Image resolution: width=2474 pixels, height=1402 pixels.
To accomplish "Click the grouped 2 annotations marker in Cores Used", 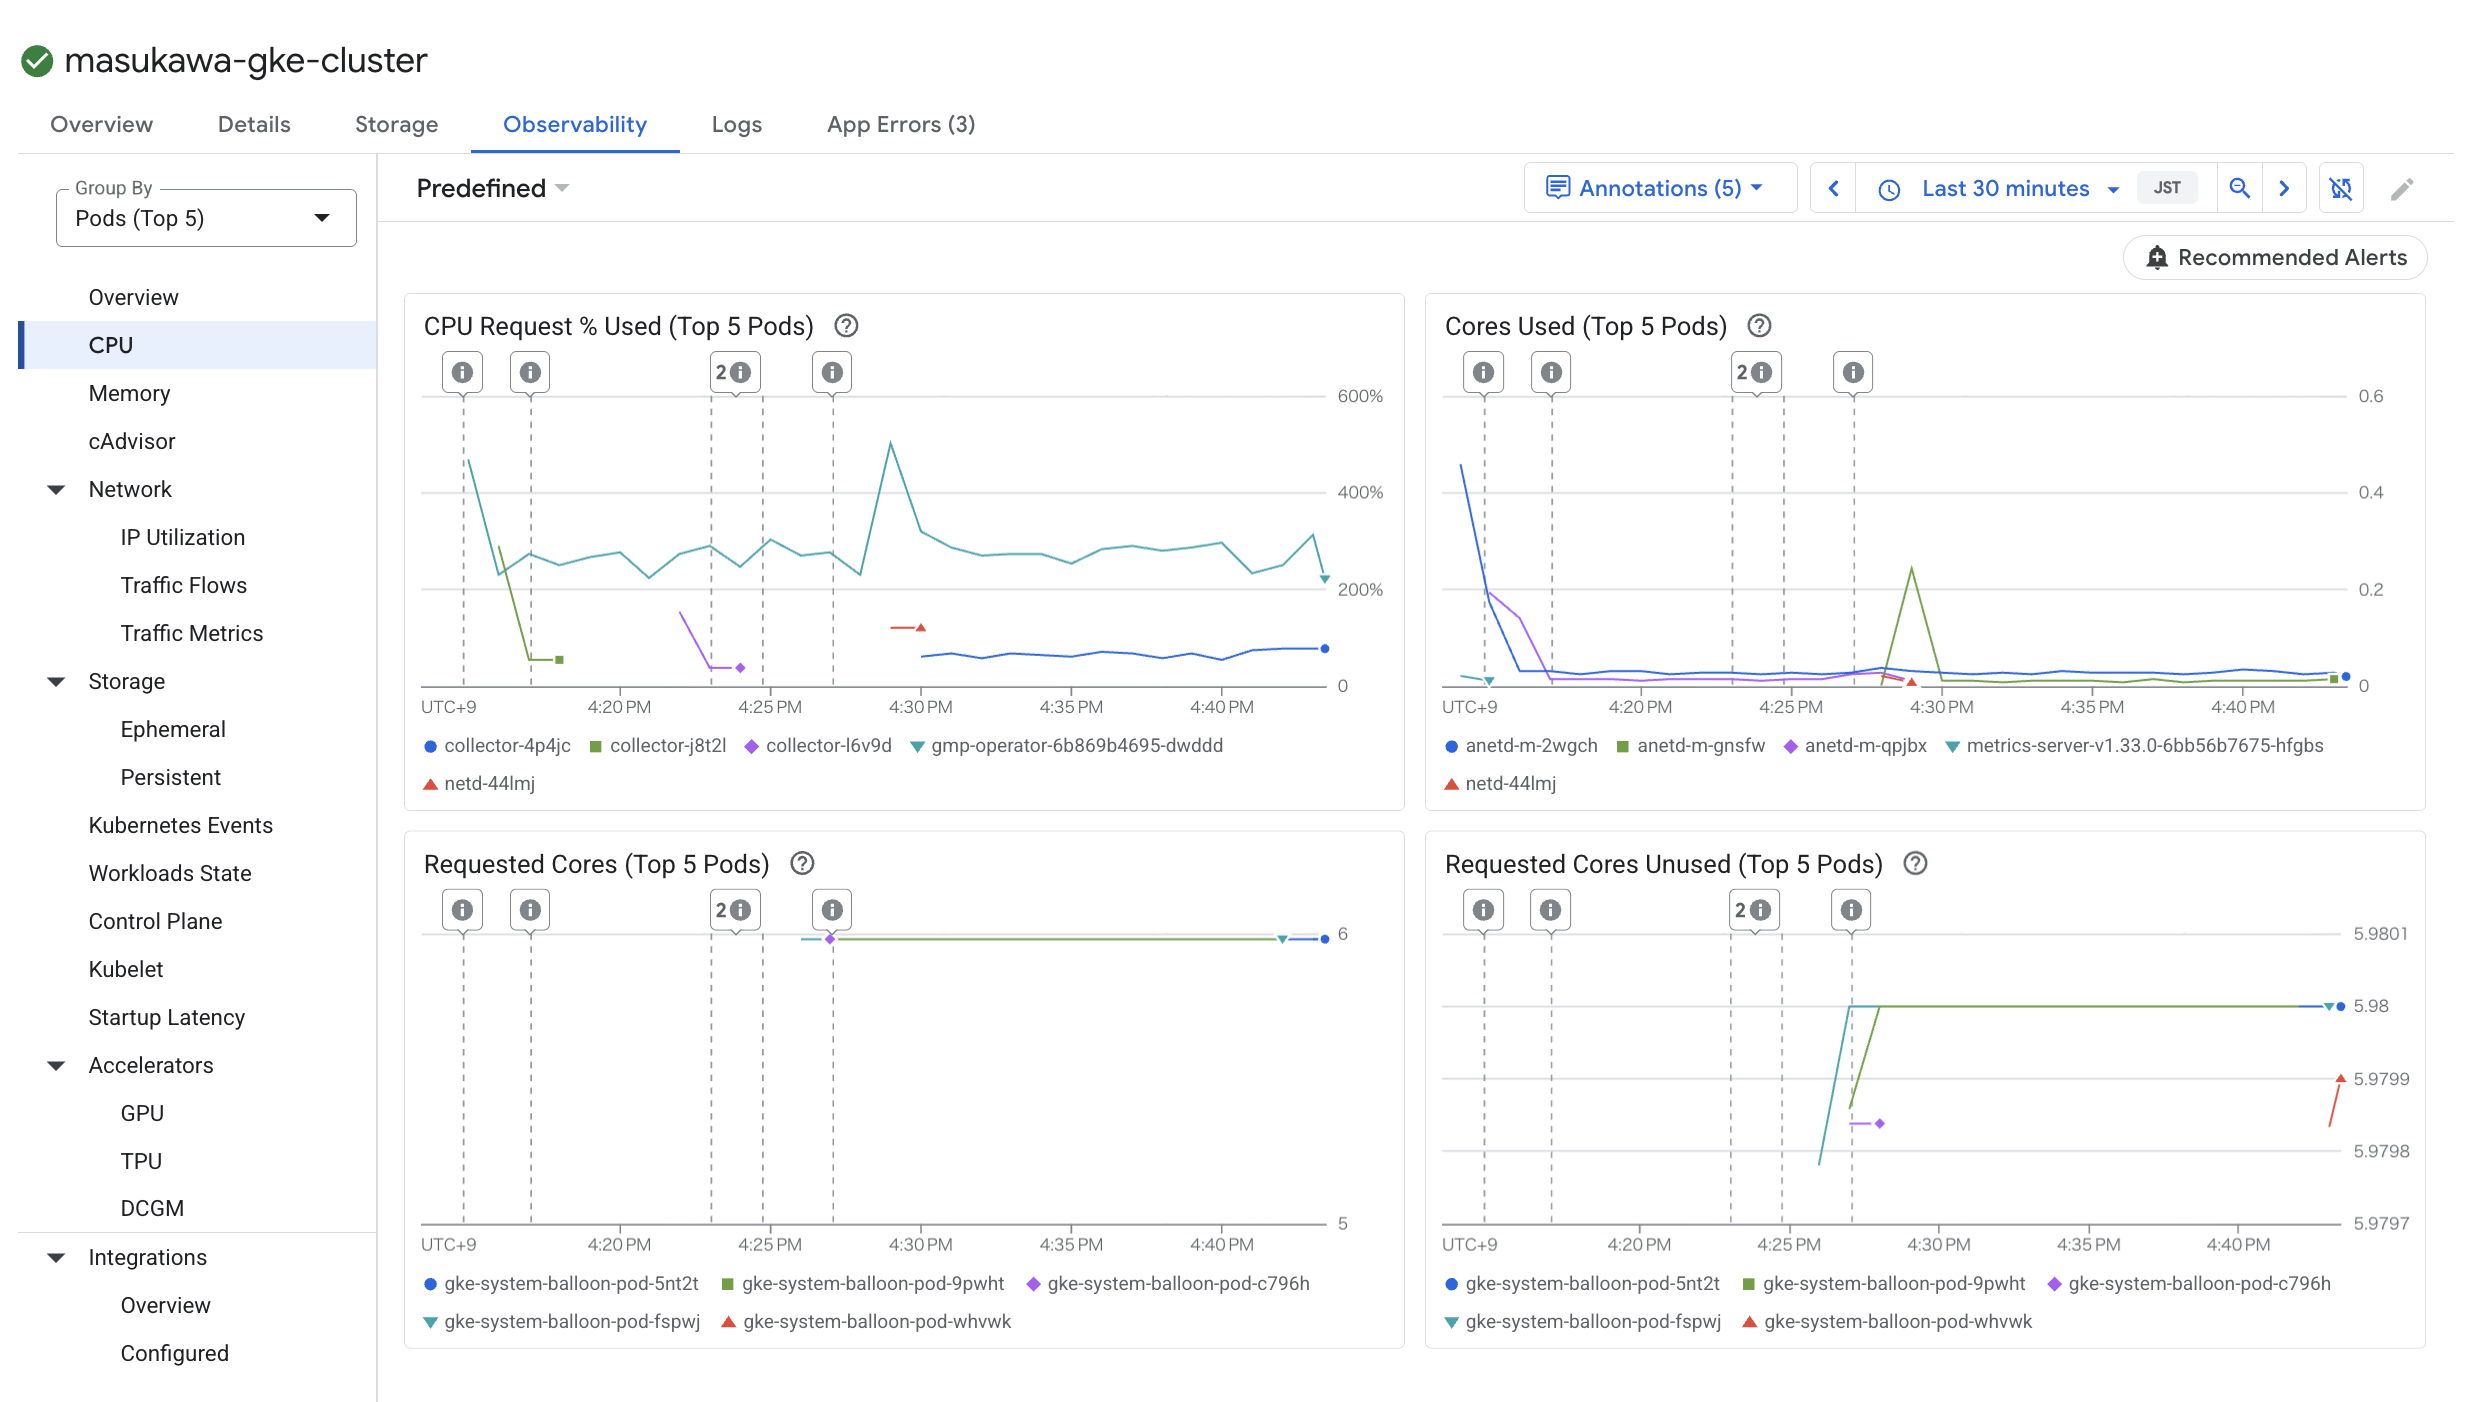I will pos(1755,373).
